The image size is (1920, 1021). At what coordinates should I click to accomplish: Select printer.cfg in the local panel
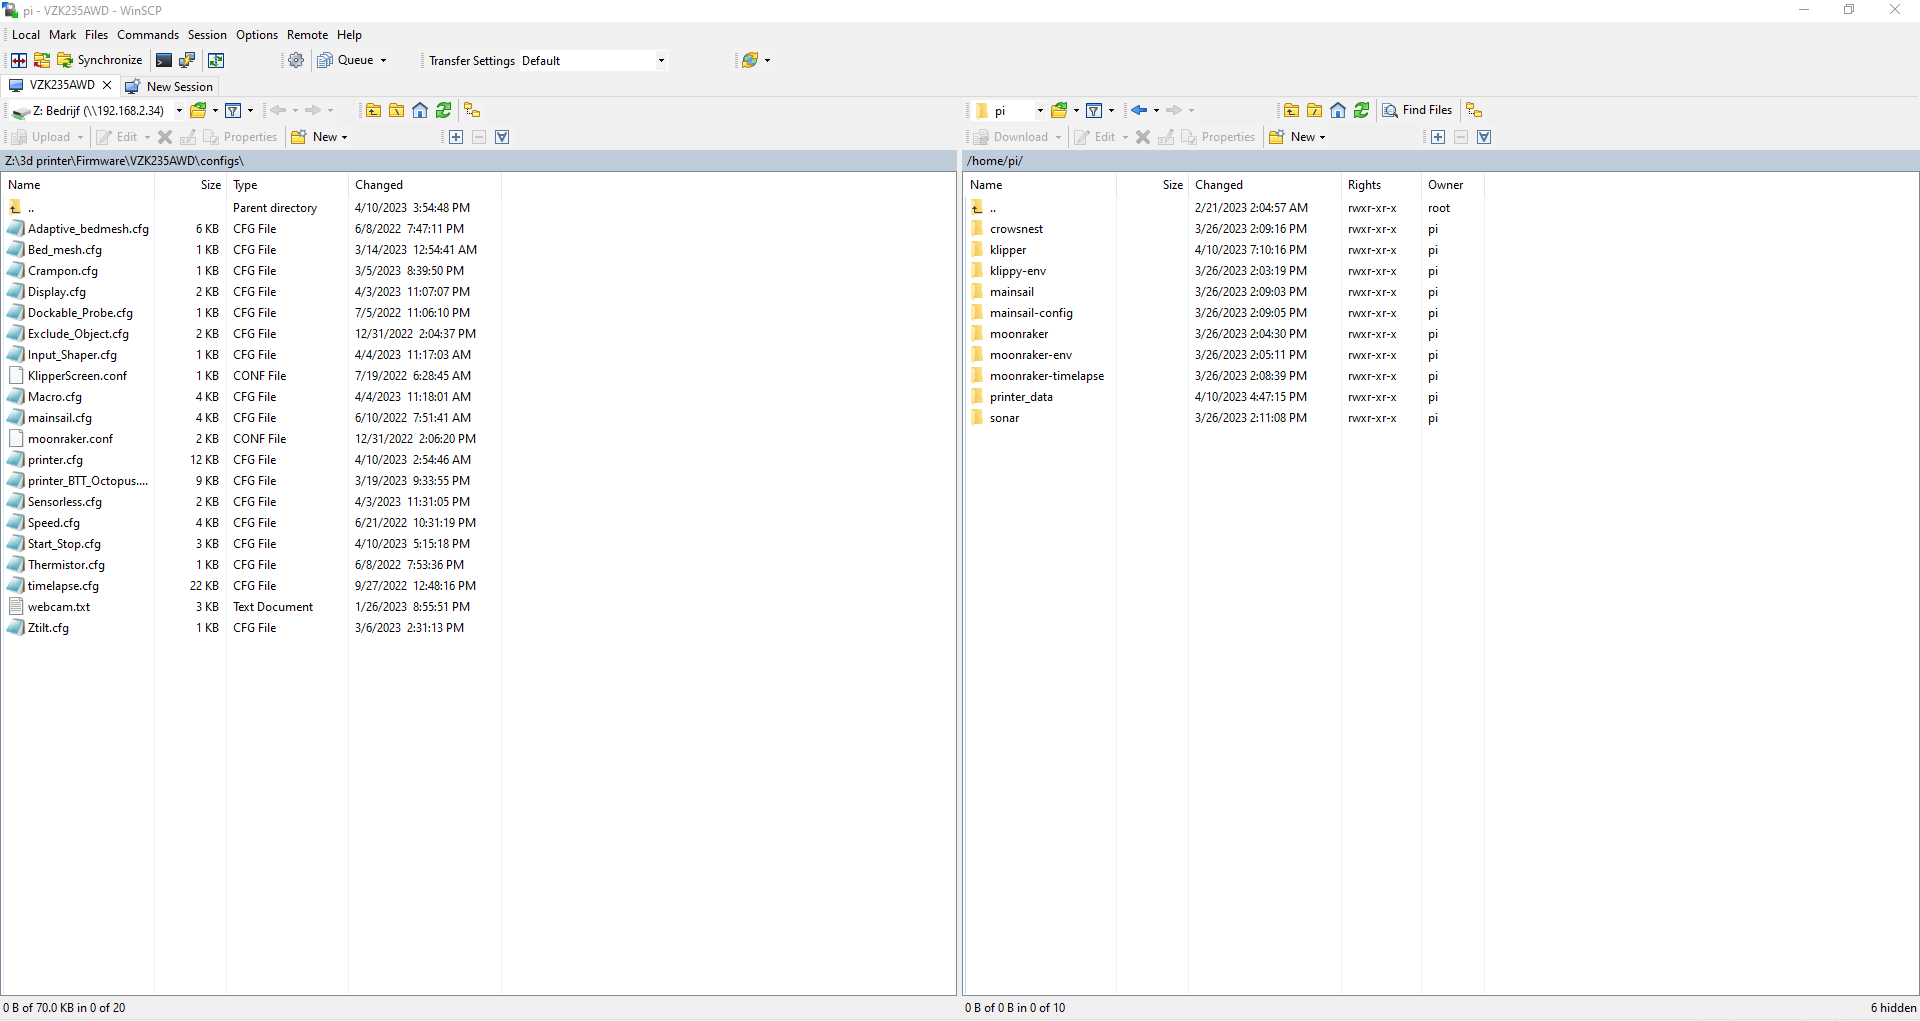click(55, 460)
